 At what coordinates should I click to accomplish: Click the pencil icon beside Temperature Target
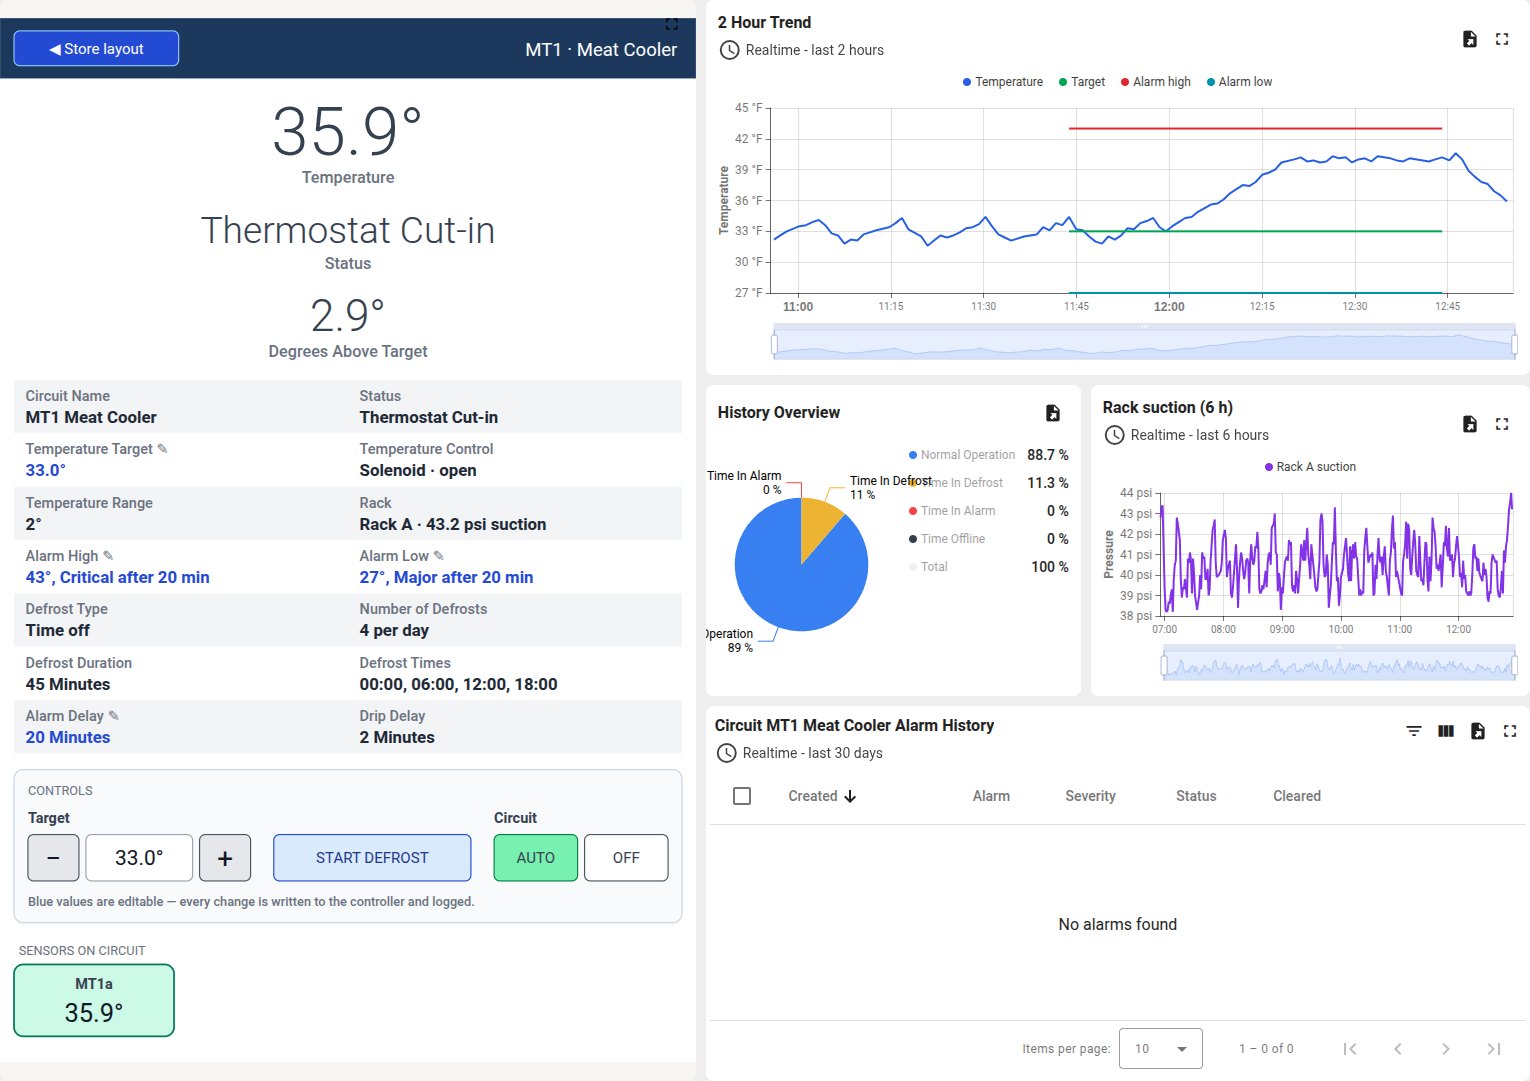pyautogui.click(x=163, y=449)
